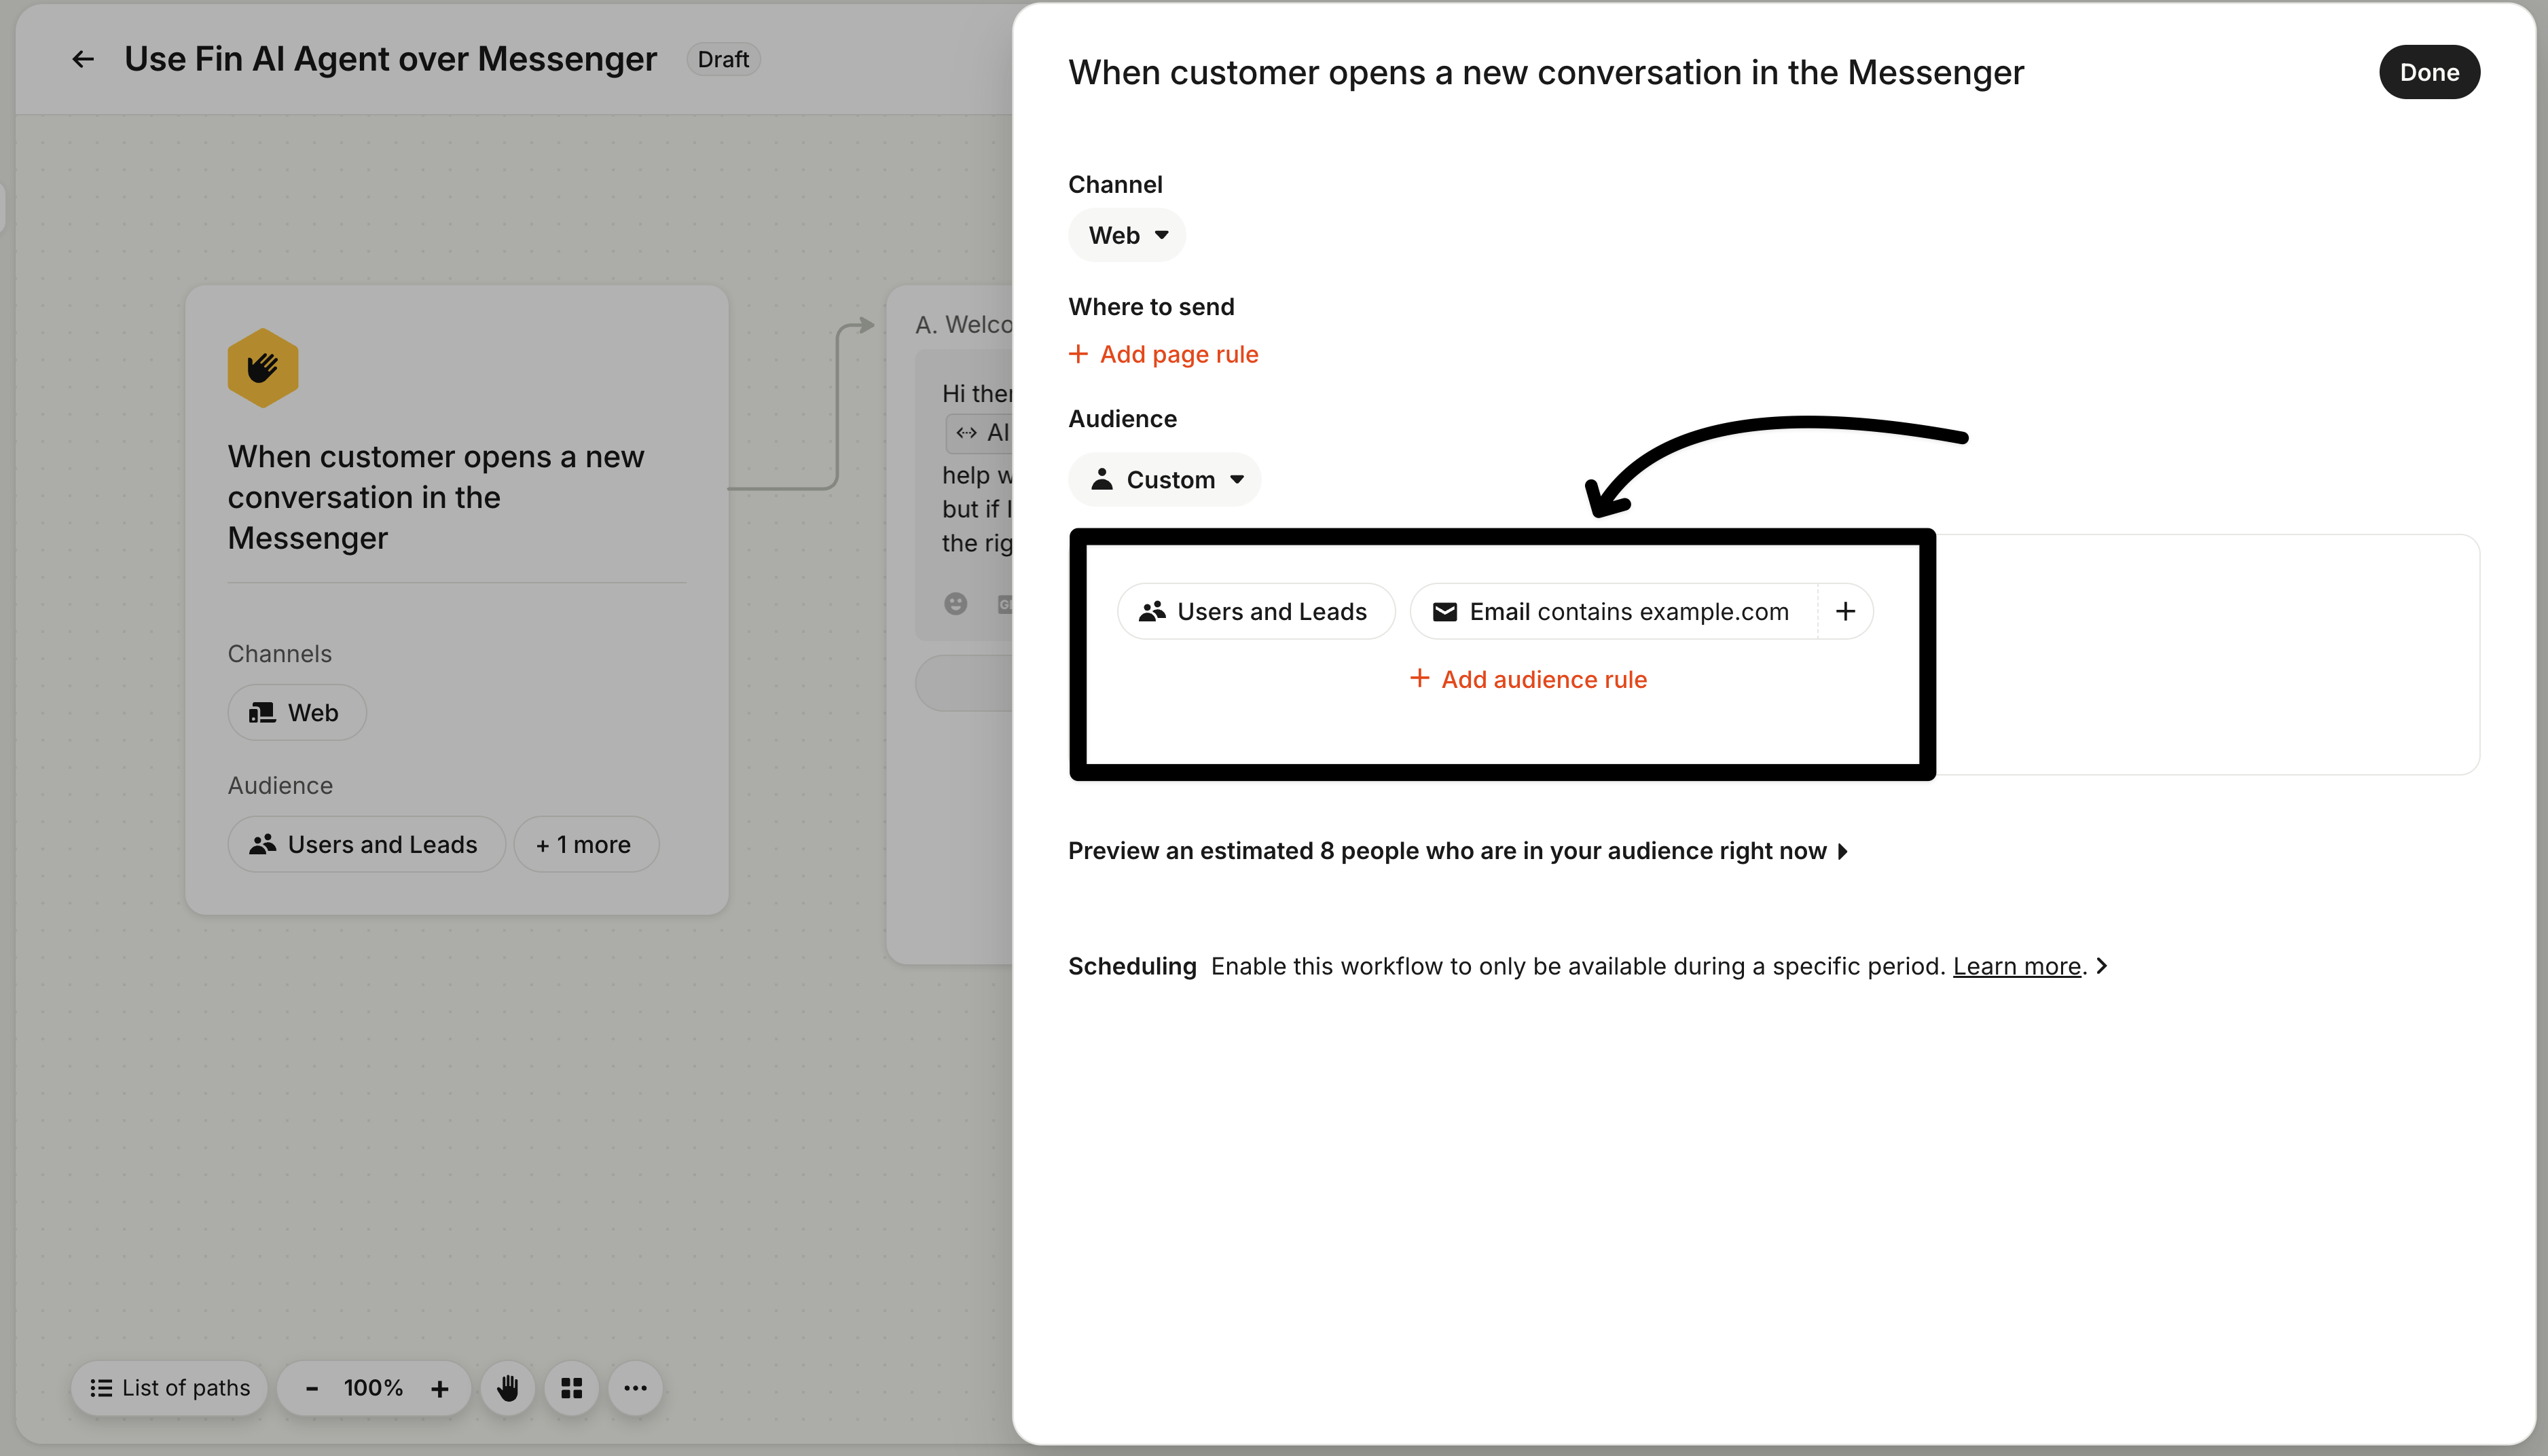Open the Learn more scheduling link
The height and width of the screenshot is (1456, 2548).
pyautogui.click(x=2016, y=966)
